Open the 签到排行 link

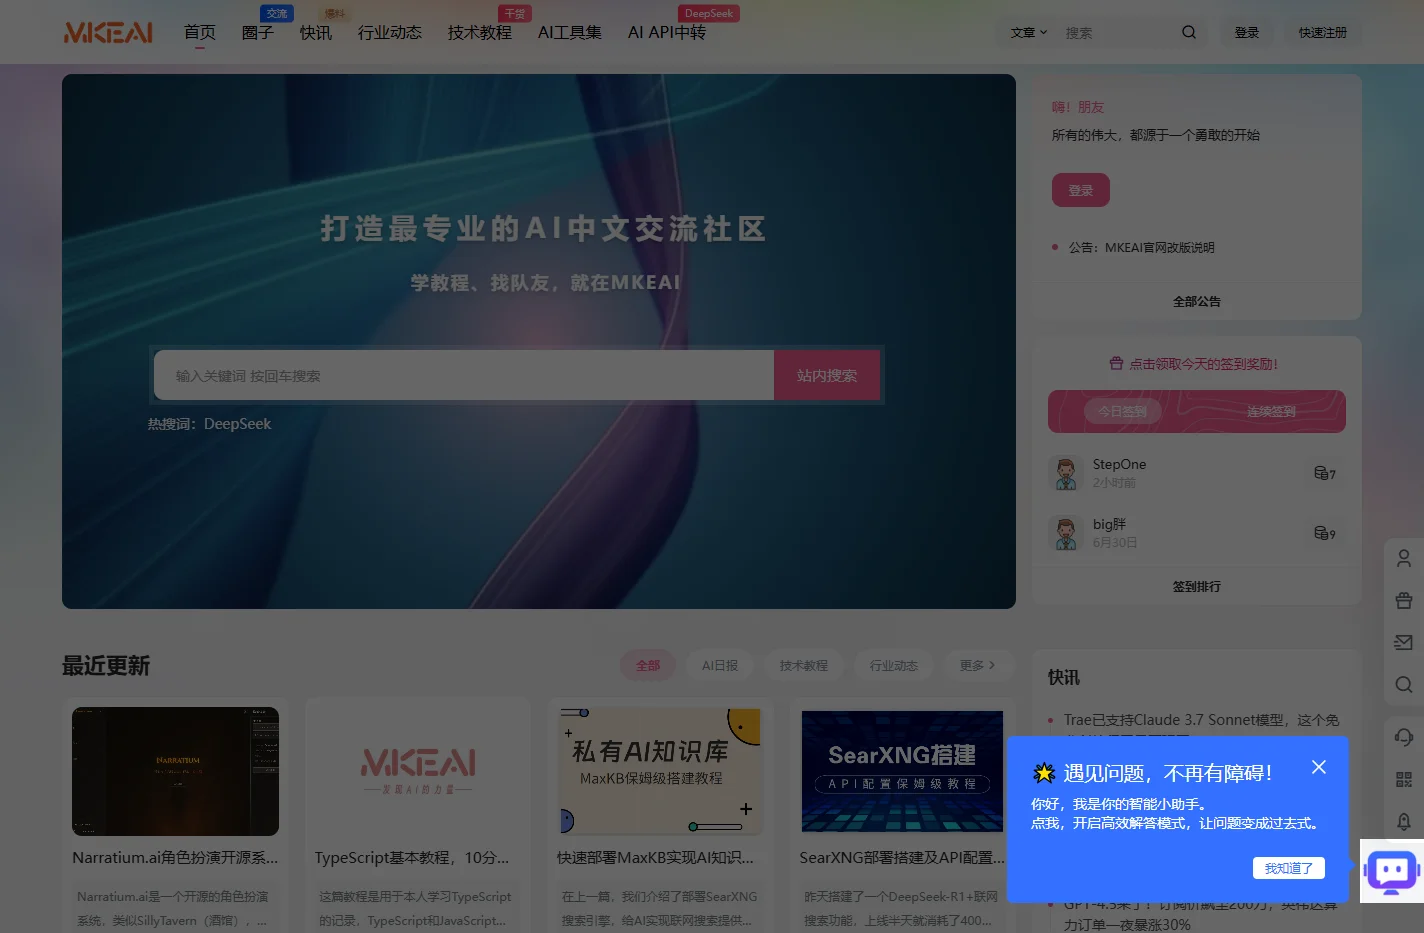click(x=1197, y=586)
